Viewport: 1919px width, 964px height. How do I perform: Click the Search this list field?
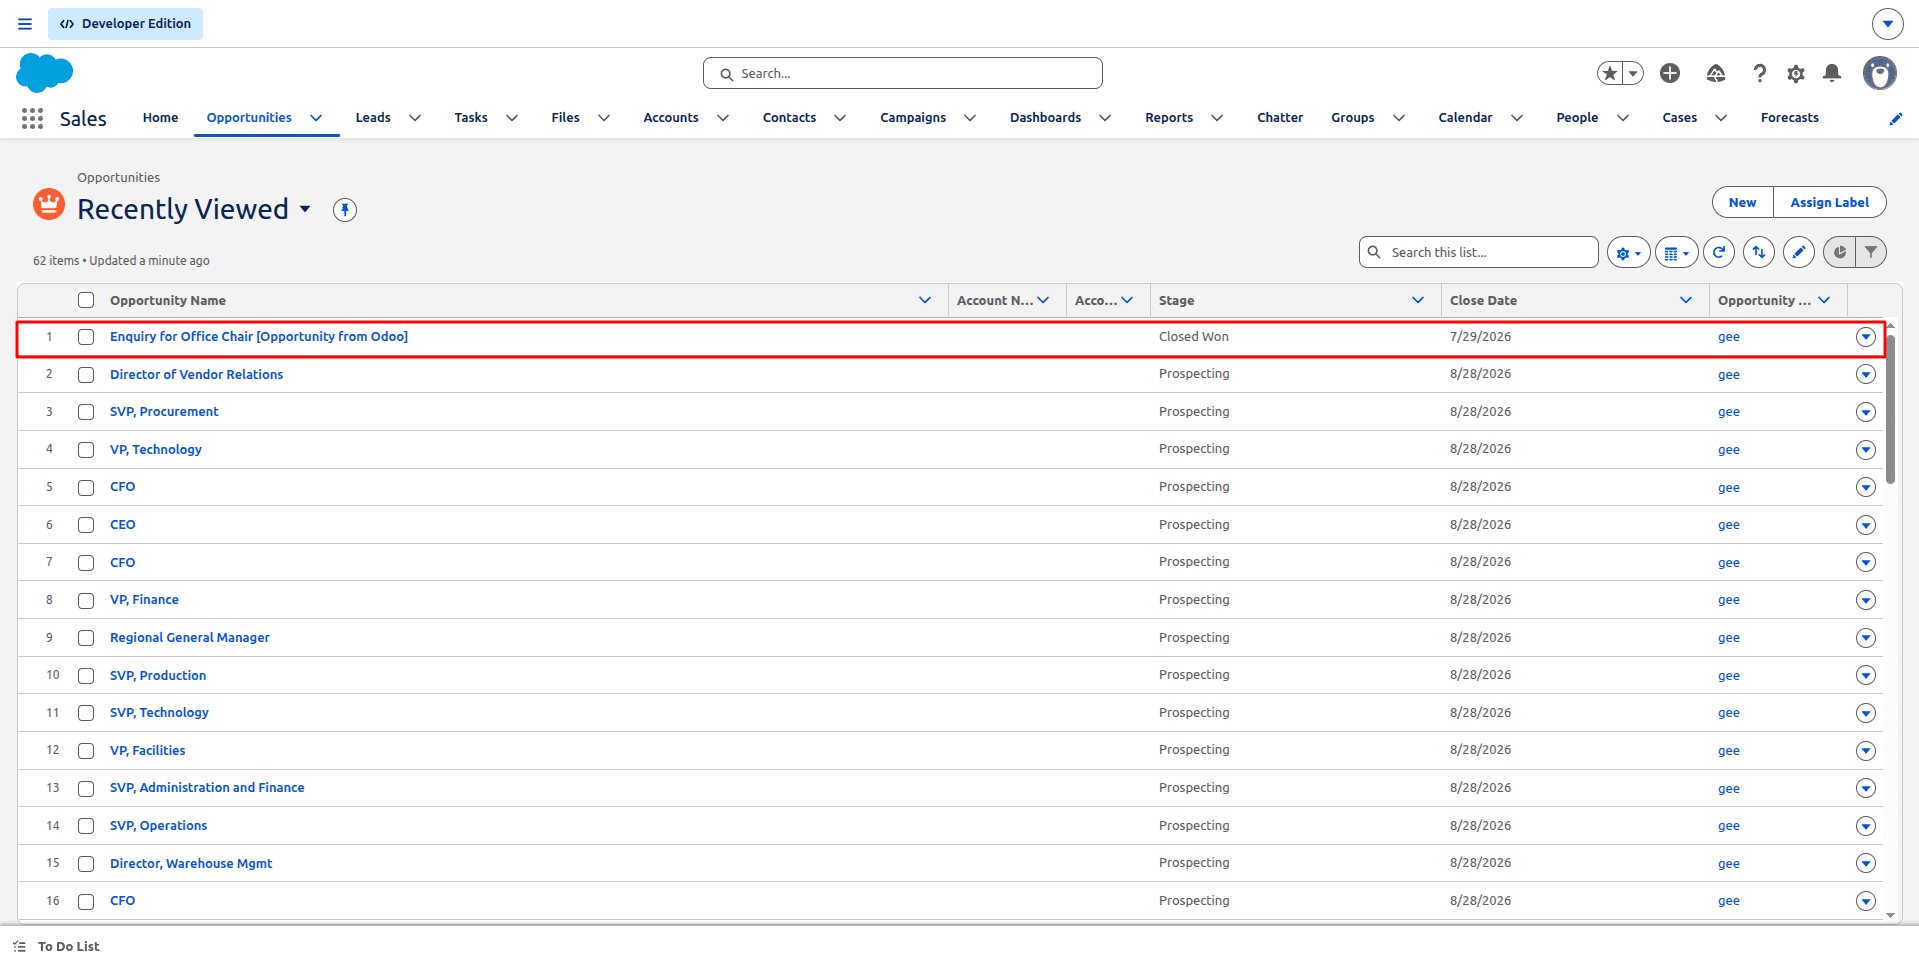click(x=1478, y=252)
